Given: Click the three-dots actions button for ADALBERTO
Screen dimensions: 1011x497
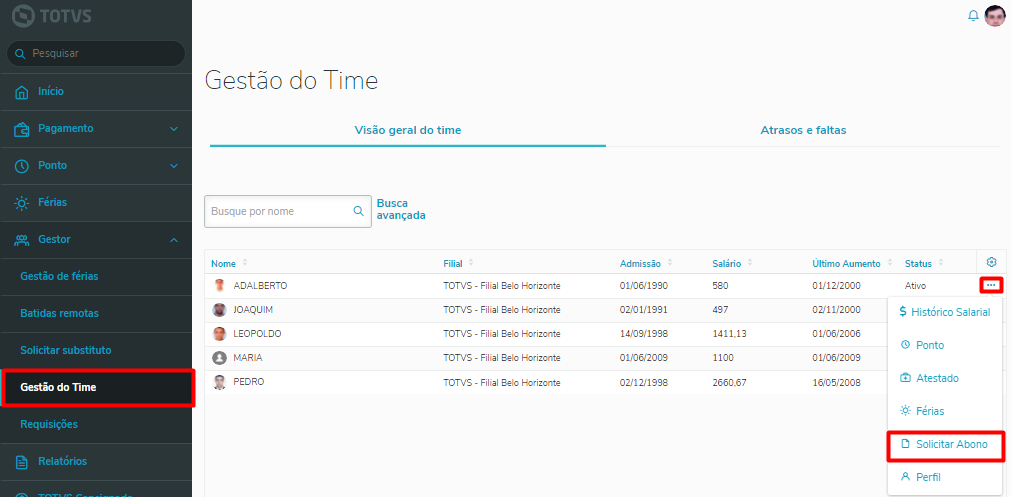Looking at the screenshot, I should [992, 285].
